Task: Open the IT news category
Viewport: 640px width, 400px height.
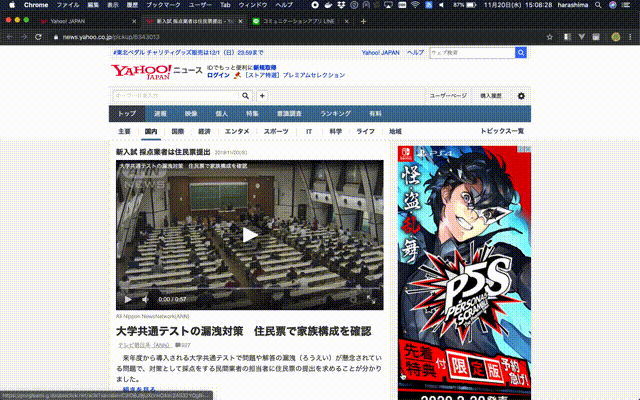Action: [x=309, y=131]
